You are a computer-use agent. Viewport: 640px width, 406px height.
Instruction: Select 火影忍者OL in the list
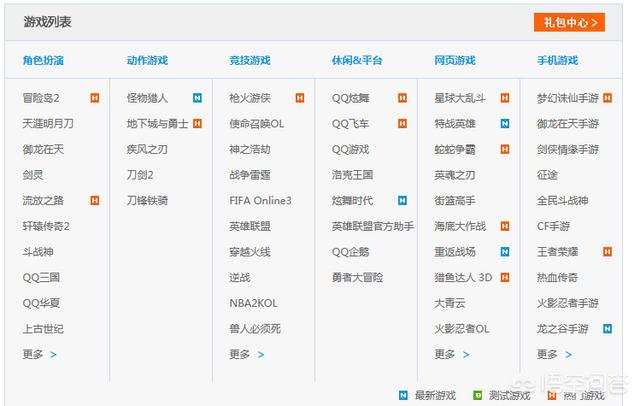(462, 328)
